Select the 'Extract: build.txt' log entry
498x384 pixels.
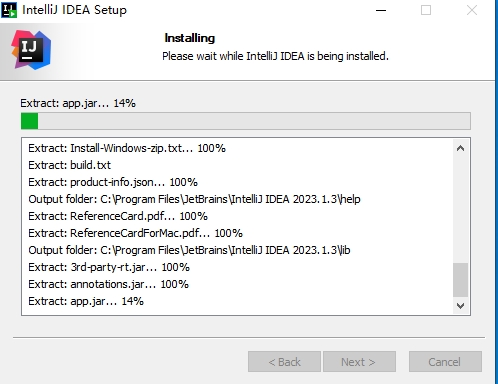(69, 165)
